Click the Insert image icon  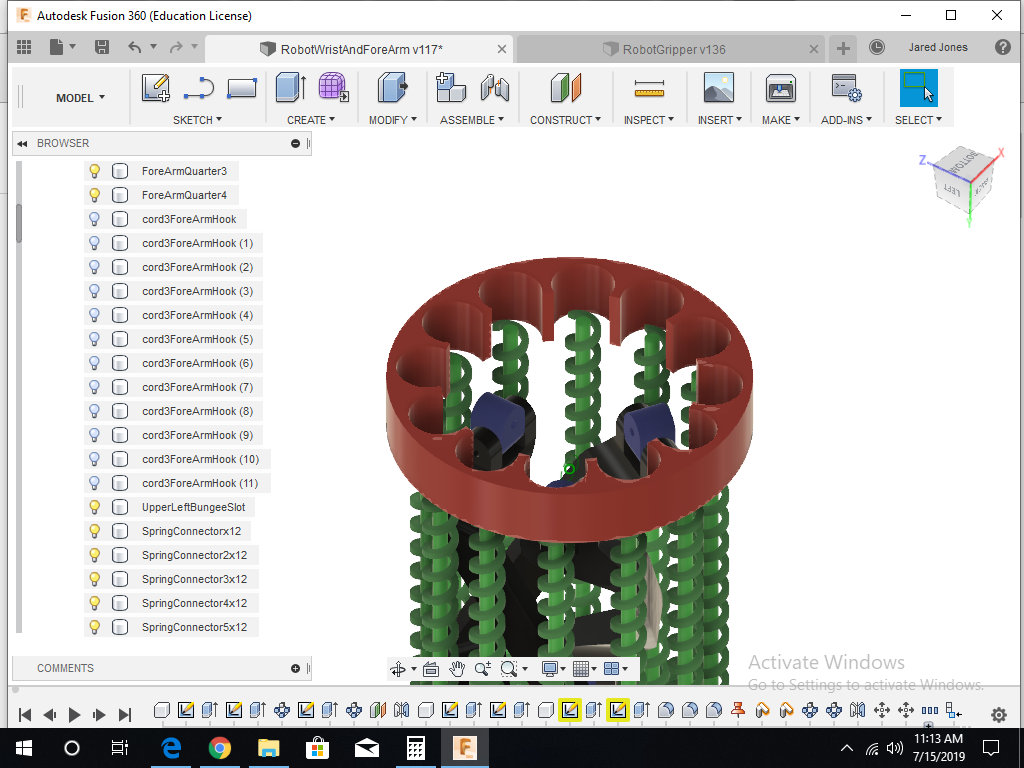pos(718,88)
